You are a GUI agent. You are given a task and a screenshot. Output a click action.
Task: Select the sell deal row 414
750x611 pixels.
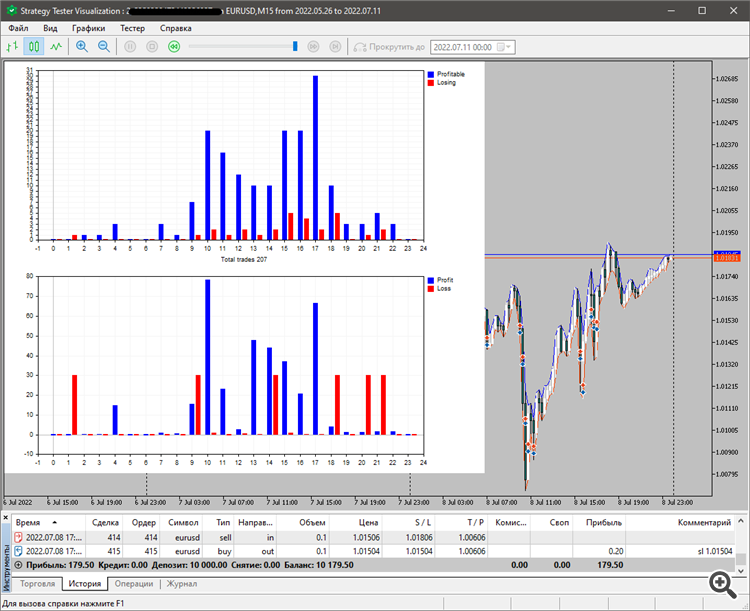click(x=373, y=537)
